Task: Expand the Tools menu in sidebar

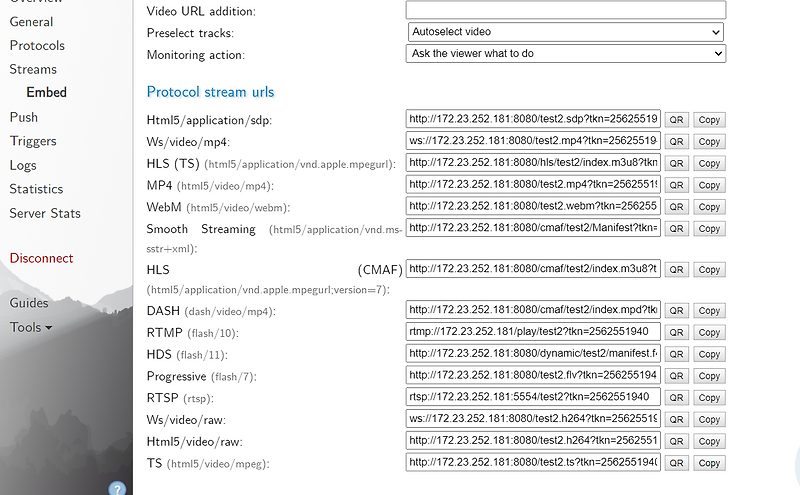Action: 31,327
